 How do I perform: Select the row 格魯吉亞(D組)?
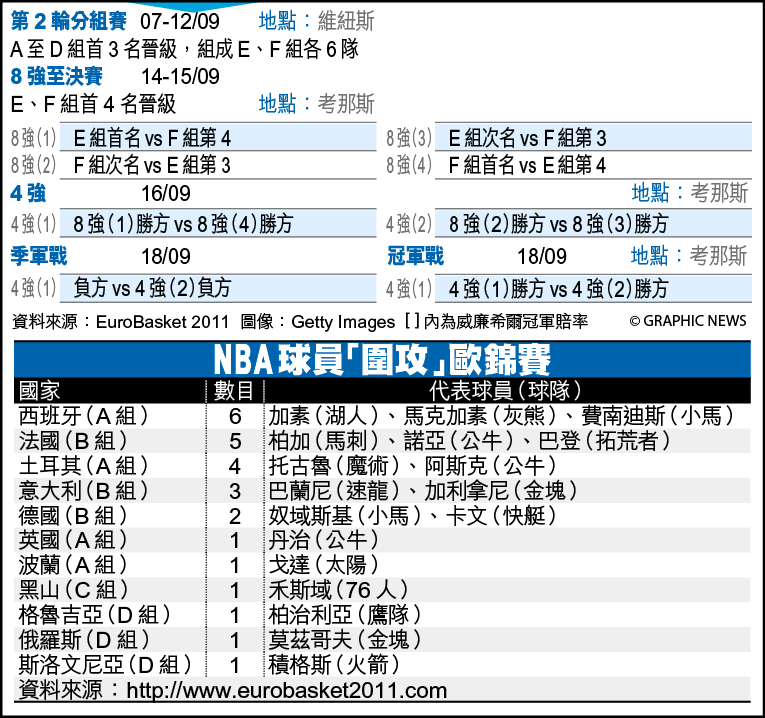tap(382, 615)
